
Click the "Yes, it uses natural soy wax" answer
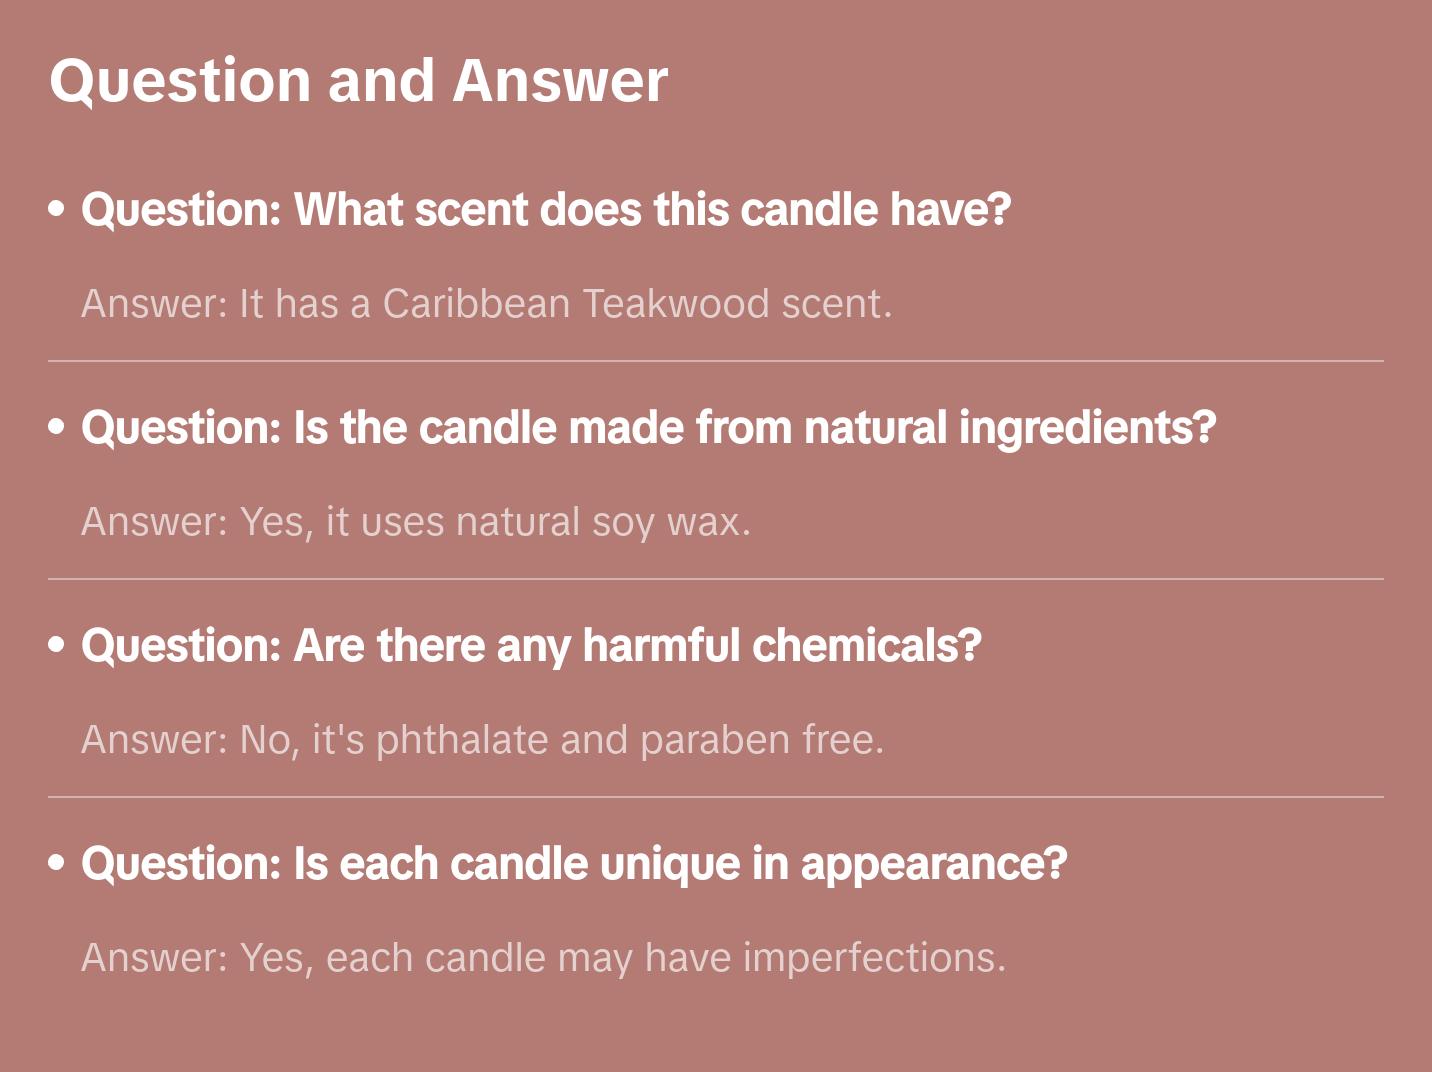coord(416,522)
